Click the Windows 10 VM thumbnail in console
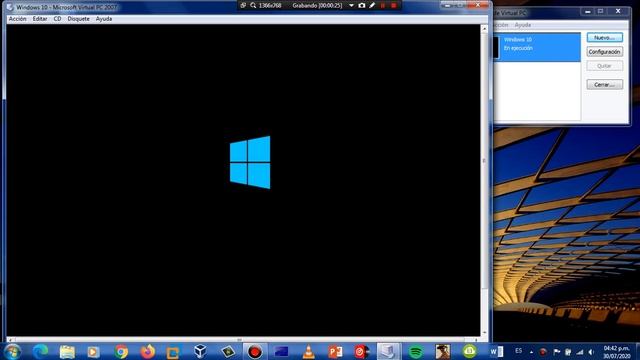 pos(497,47)
